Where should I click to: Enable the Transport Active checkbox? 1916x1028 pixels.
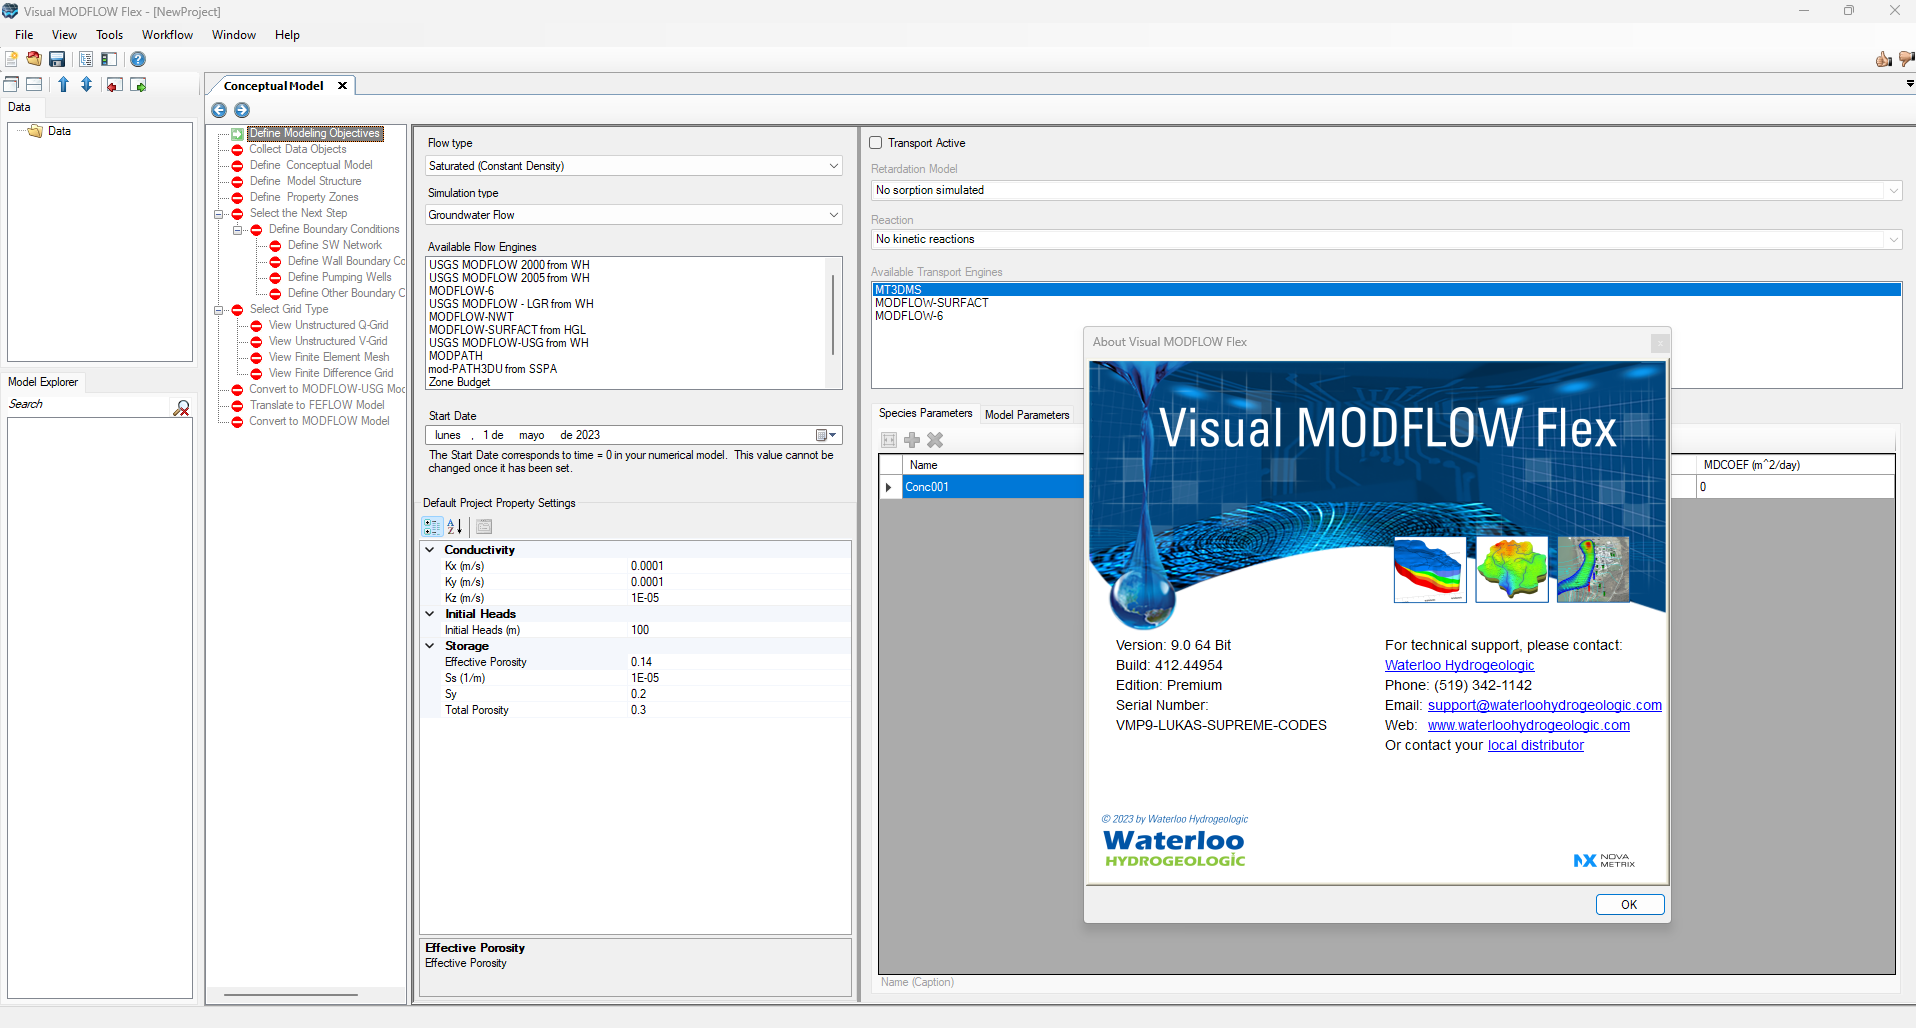point(875,142)
